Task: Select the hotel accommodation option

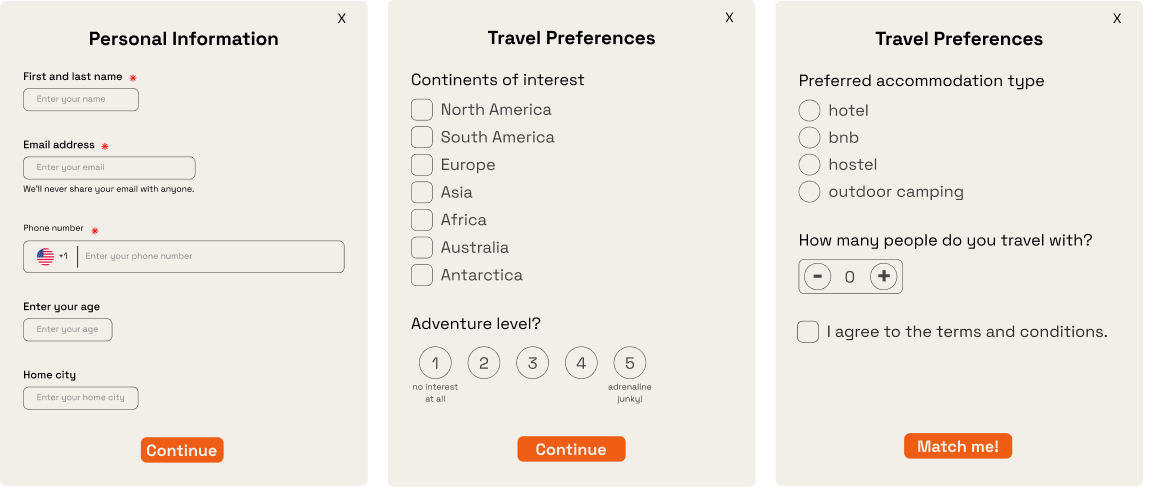Action: pyautogui.click(x=809, y=110)
